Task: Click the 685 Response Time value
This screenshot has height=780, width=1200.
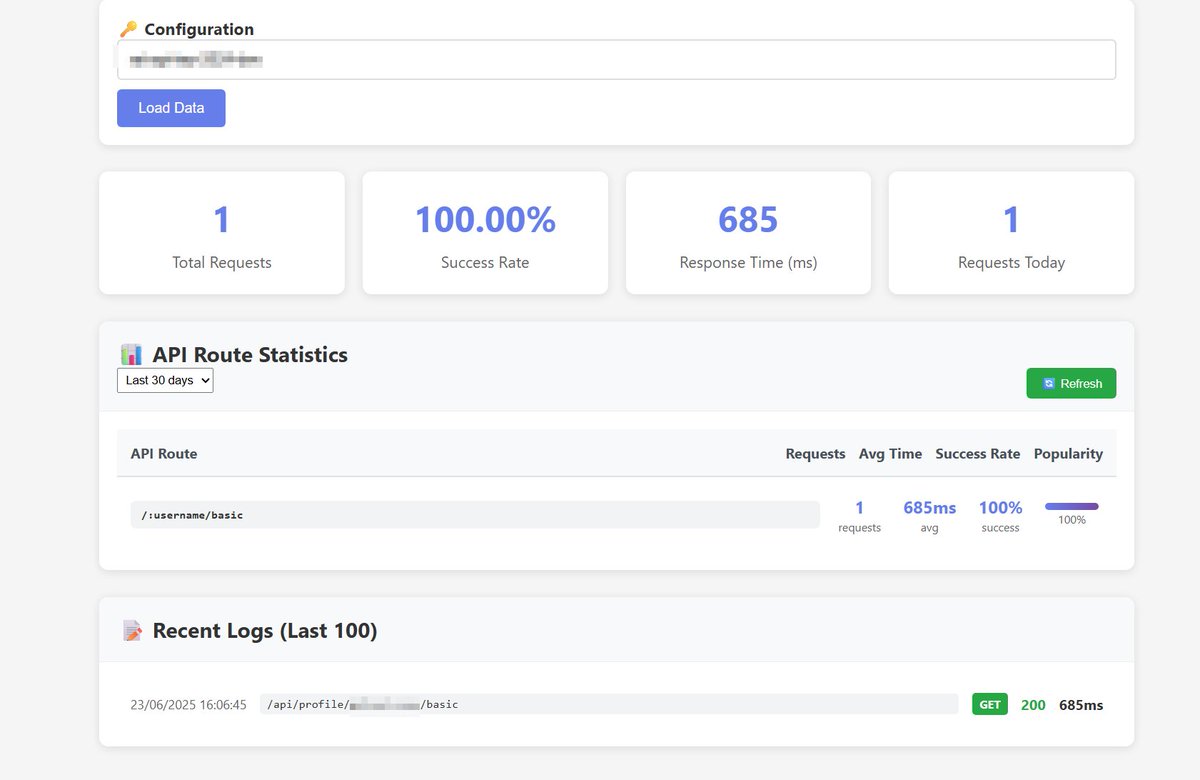Action: (x=748, y=220)
